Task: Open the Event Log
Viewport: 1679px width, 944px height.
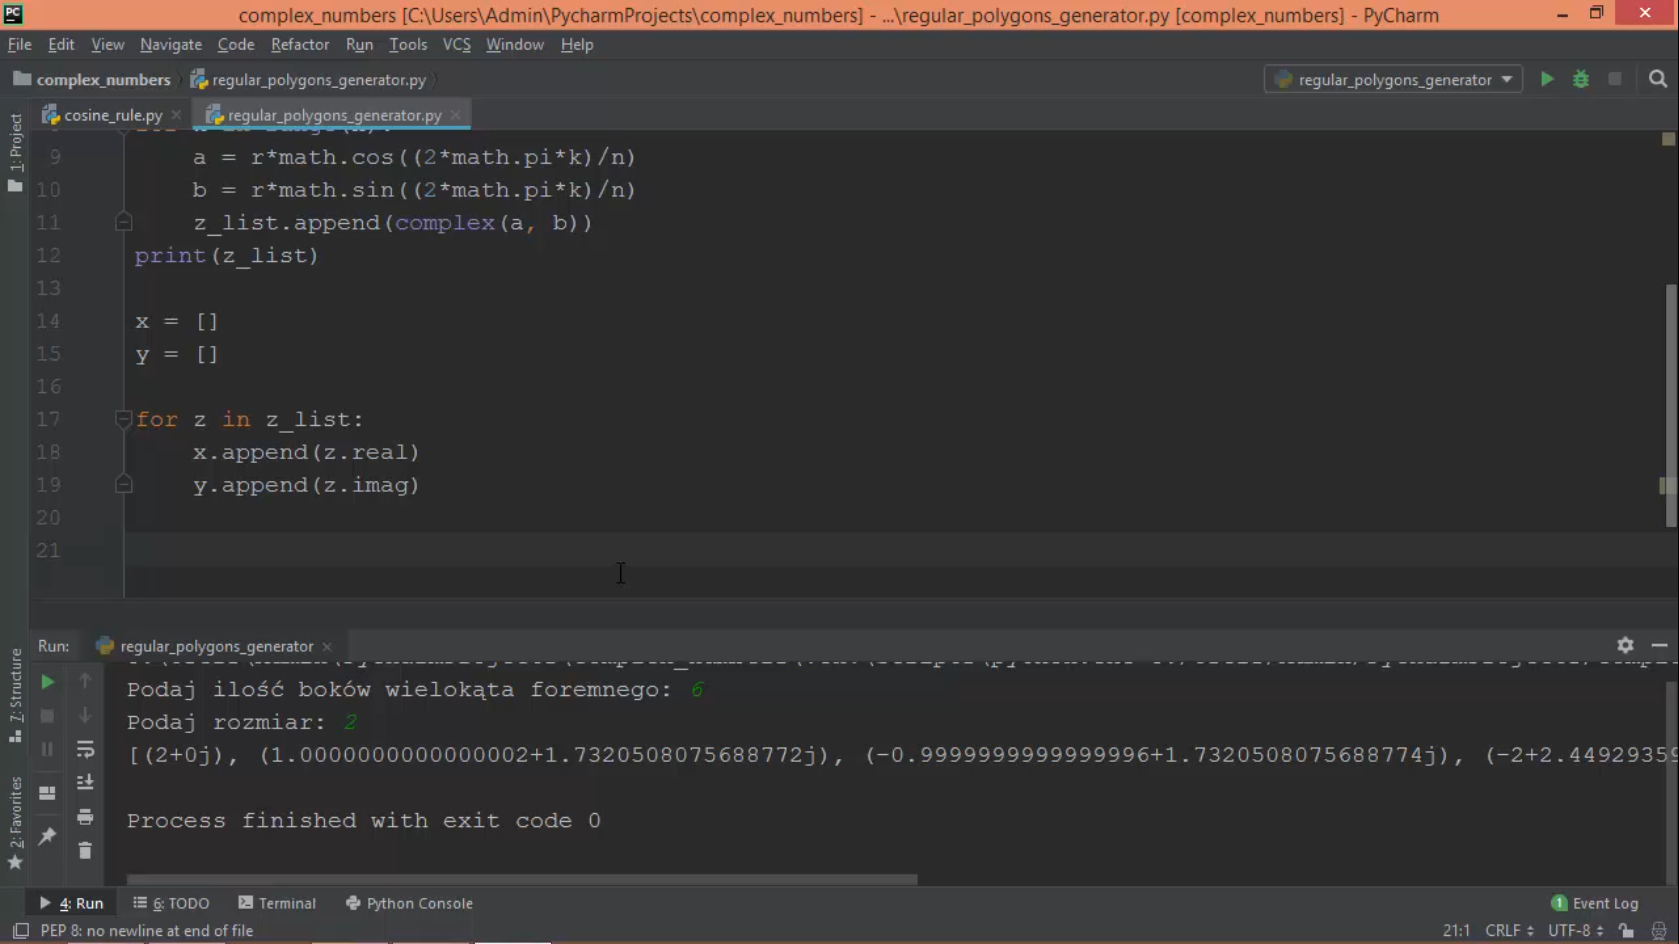Action: coord(1595,903)
